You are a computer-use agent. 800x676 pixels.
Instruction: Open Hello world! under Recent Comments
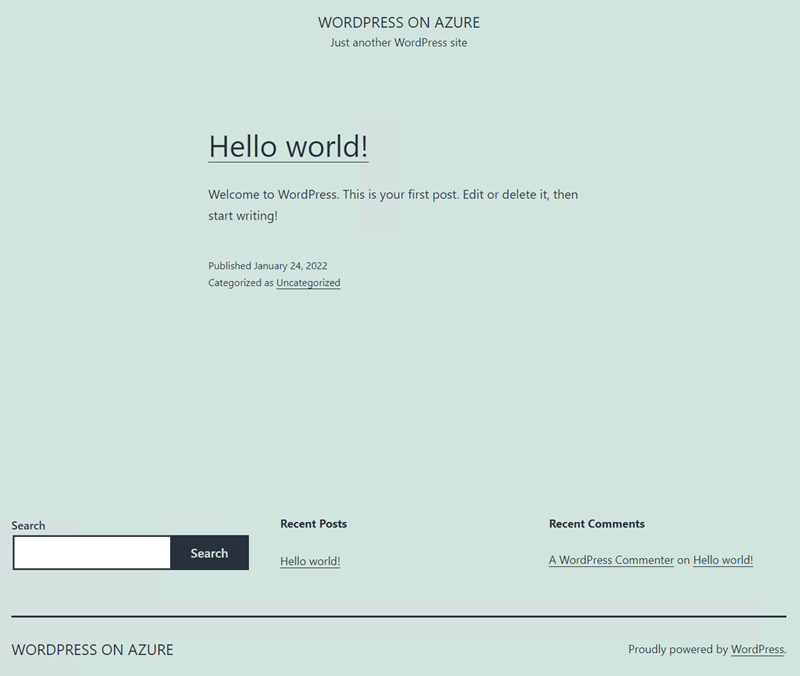pos(722,560)
